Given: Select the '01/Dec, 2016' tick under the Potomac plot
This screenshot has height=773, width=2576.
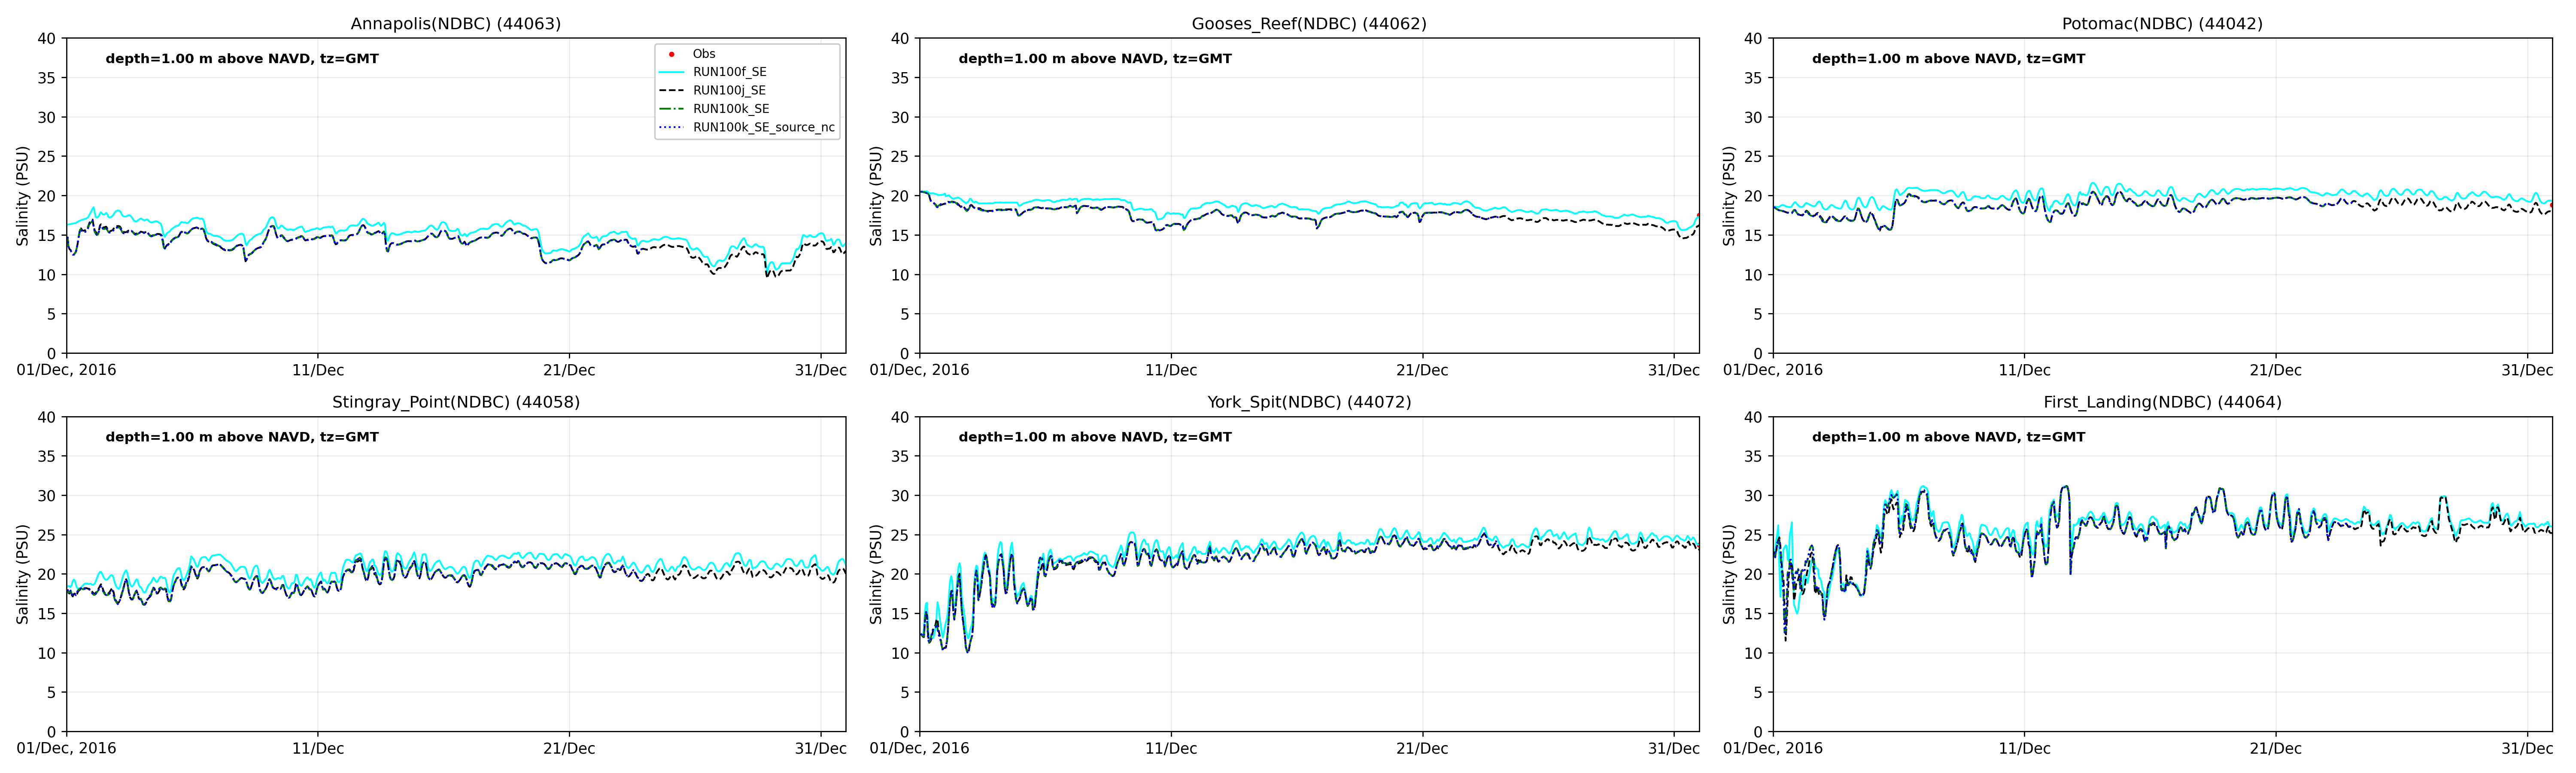Looking at the screenshot, I should click(x=1773, y=370).
